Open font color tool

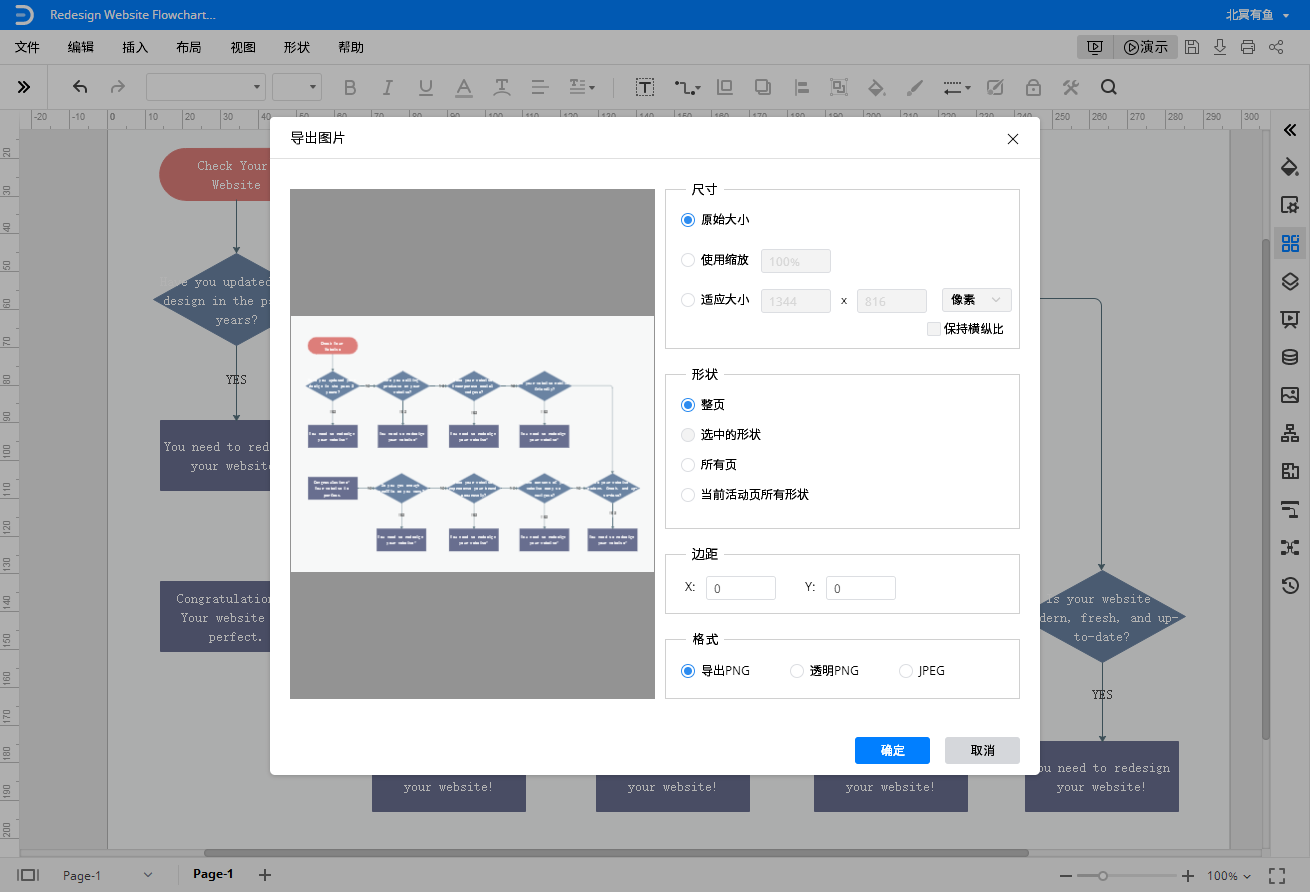(x=464, y=87)
